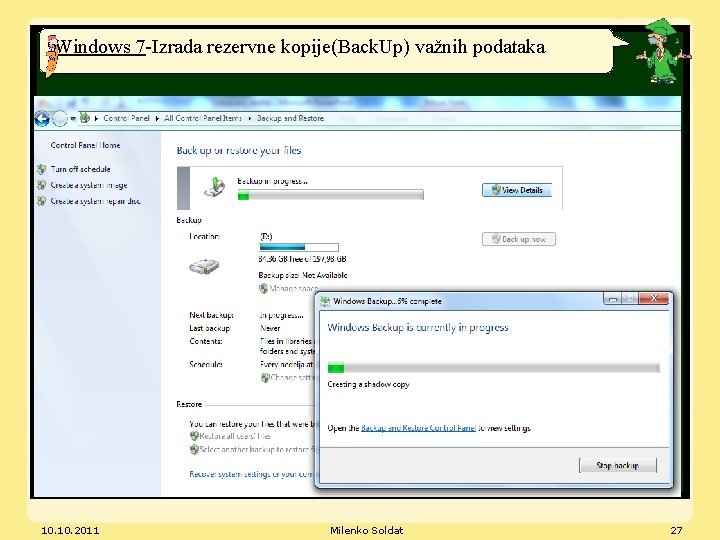Open Control Panel Home link
The height and width of the screenshot is (540, 720).
(x=85, y=145)
